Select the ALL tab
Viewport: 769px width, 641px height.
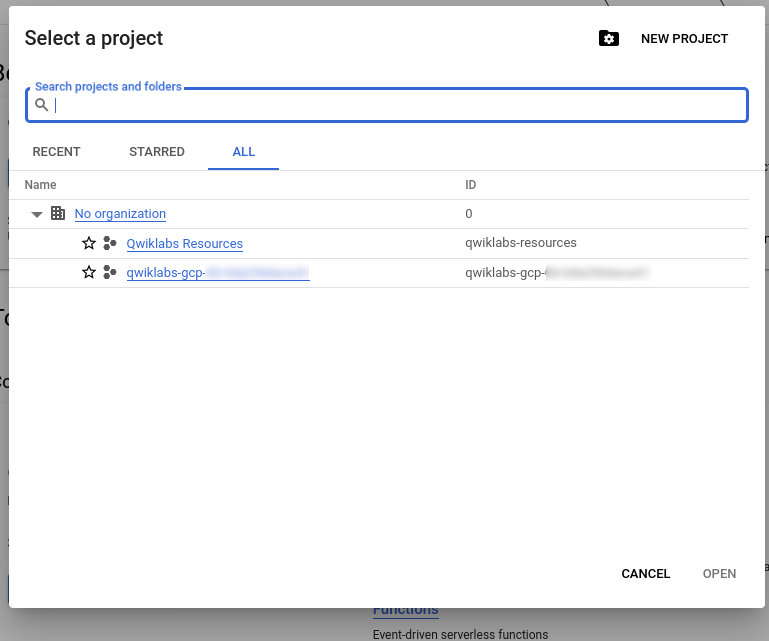point(244,152)
